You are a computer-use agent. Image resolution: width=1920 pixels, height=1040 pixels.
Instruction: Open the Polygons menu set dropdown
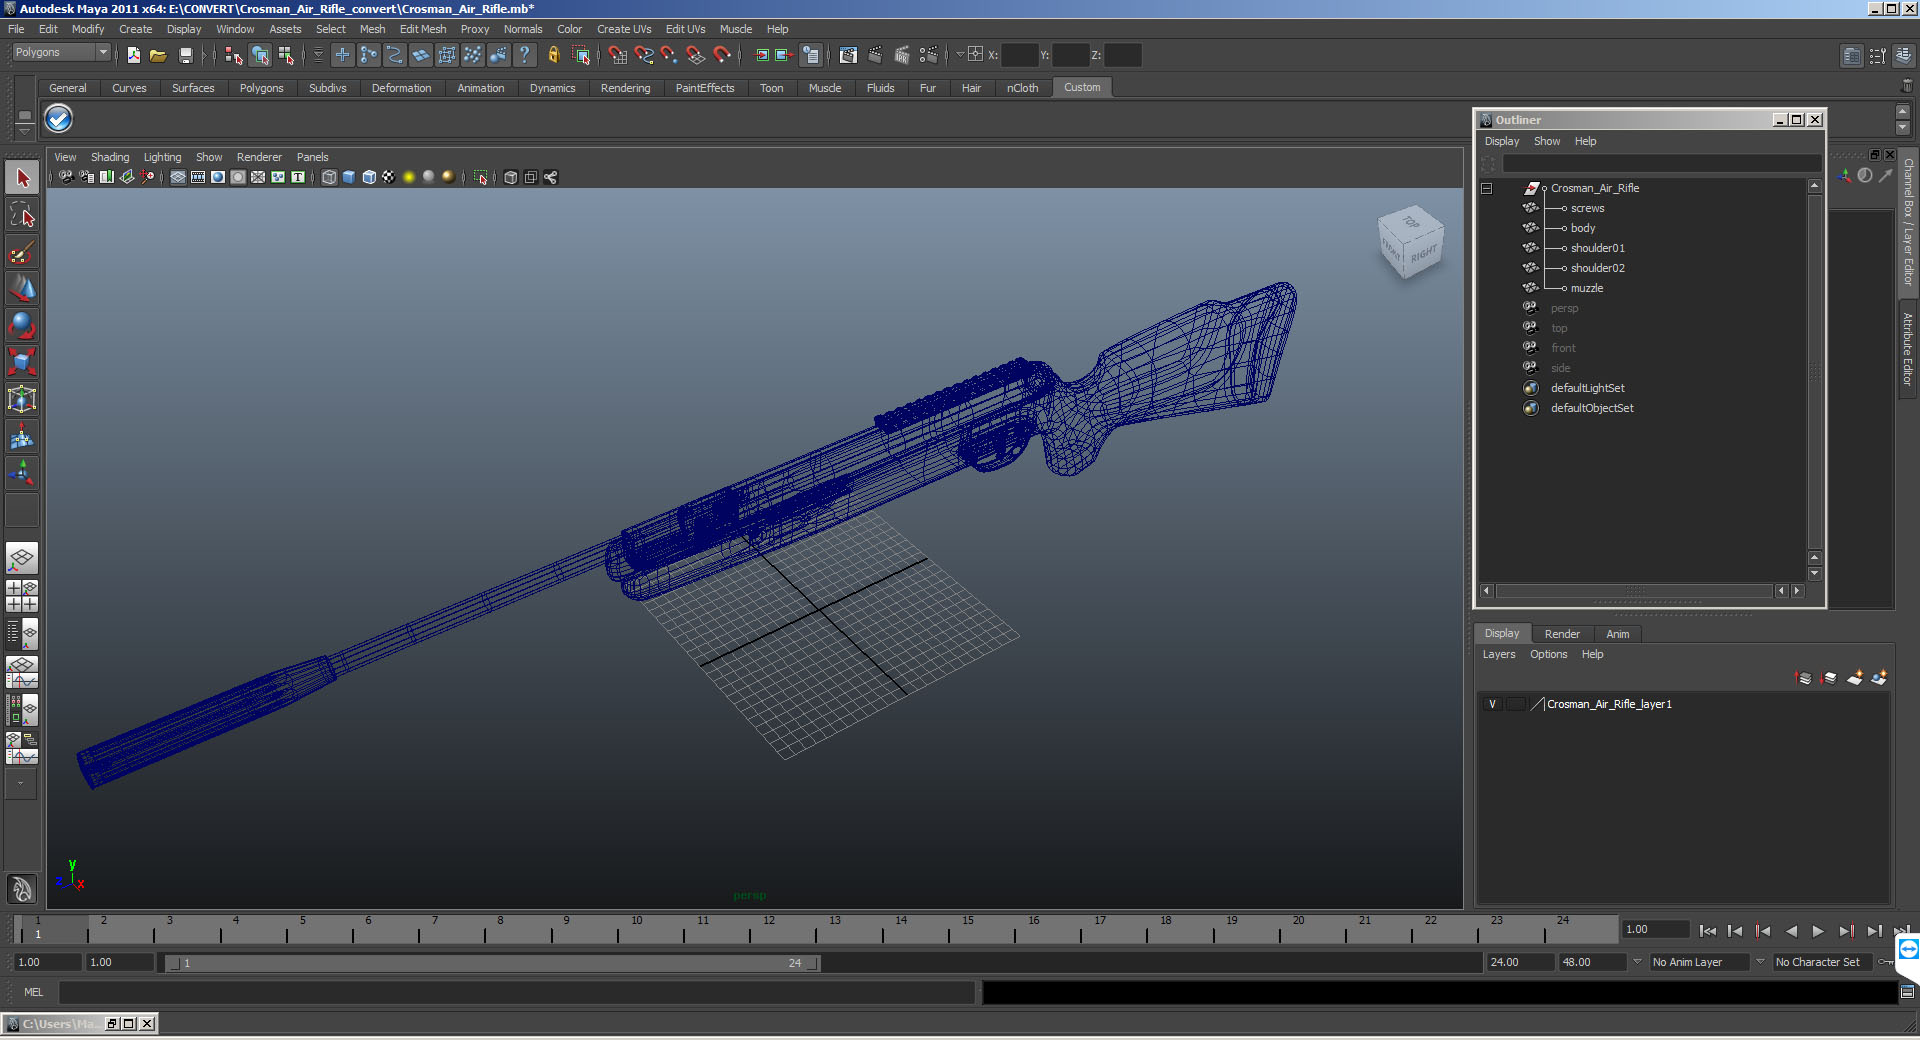(103, 52)
